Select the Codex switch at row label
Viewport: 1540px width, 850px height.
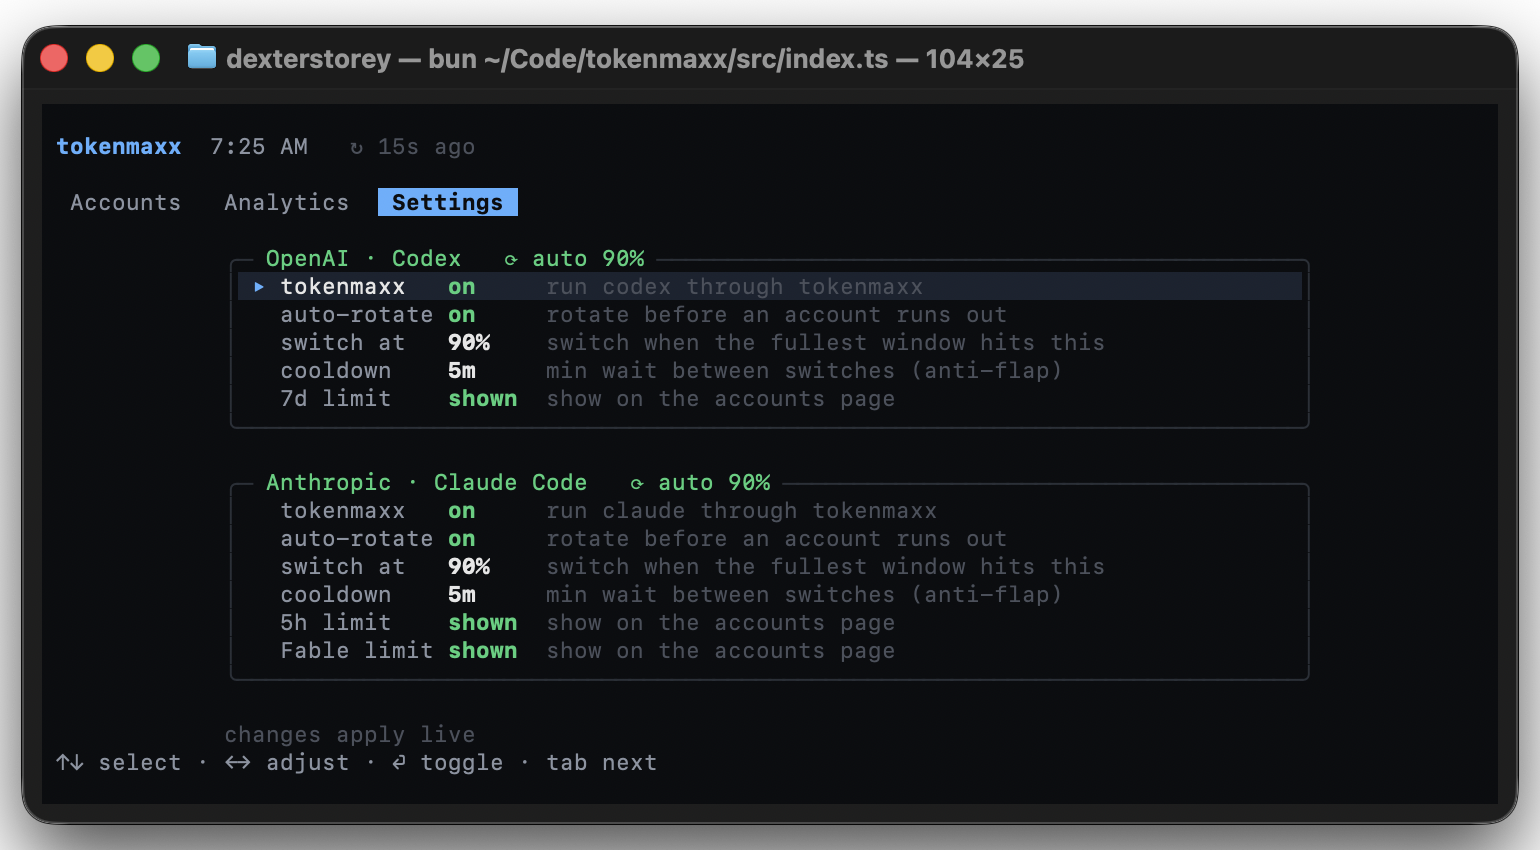tap(343, 343)
